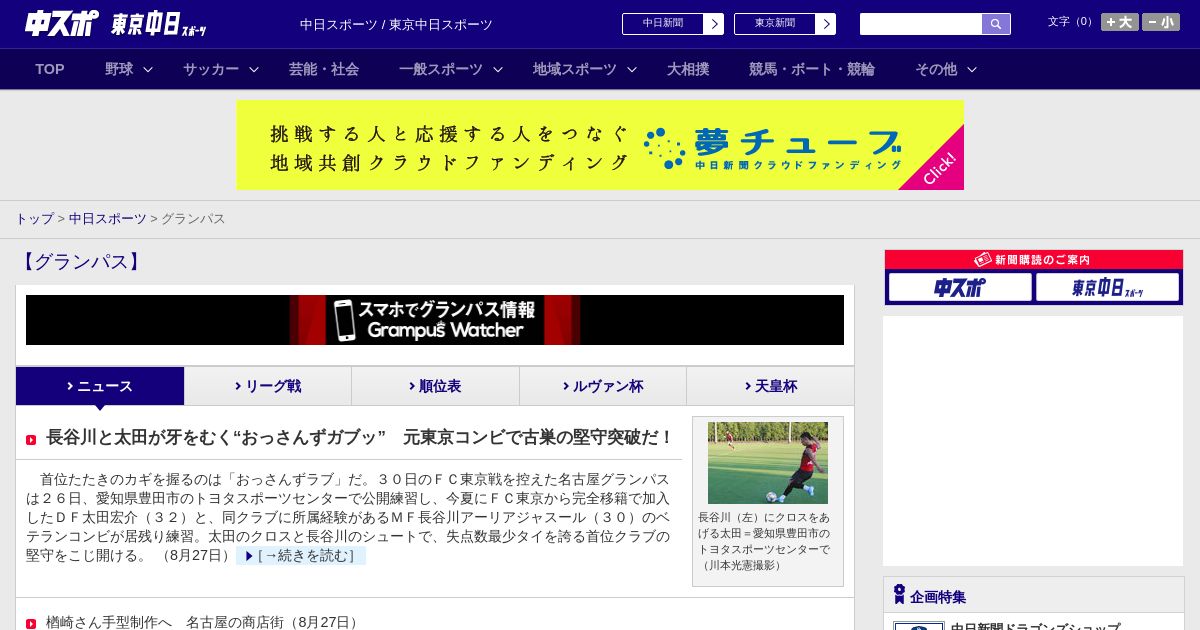1200x630 pixels.
Task: Click the →続きを読む link
Action: pos(301,556)
